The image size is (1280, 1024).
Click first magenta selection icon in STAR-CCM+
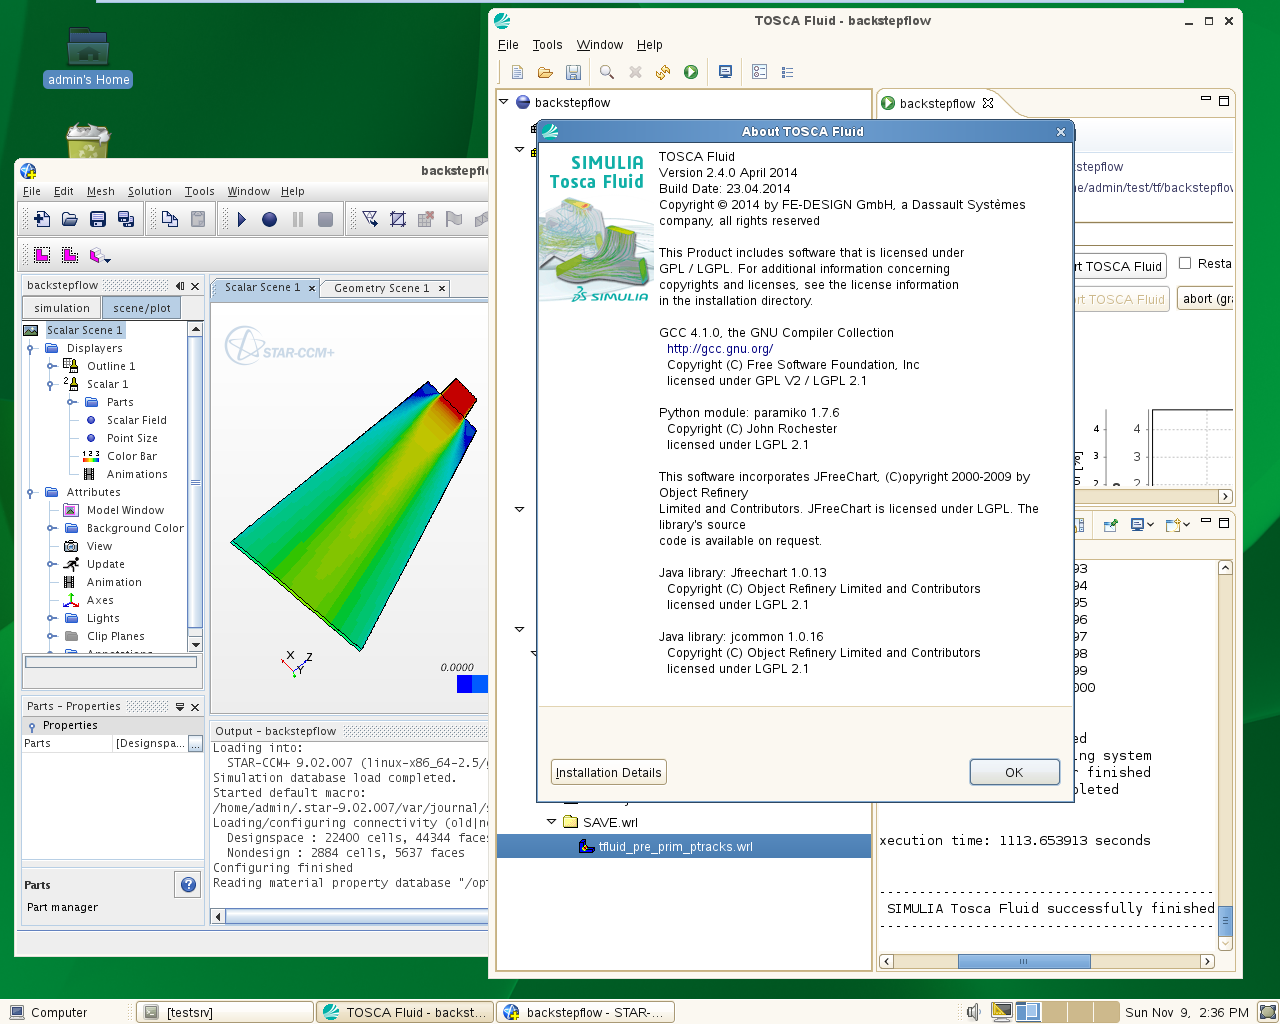pos(42,255)
